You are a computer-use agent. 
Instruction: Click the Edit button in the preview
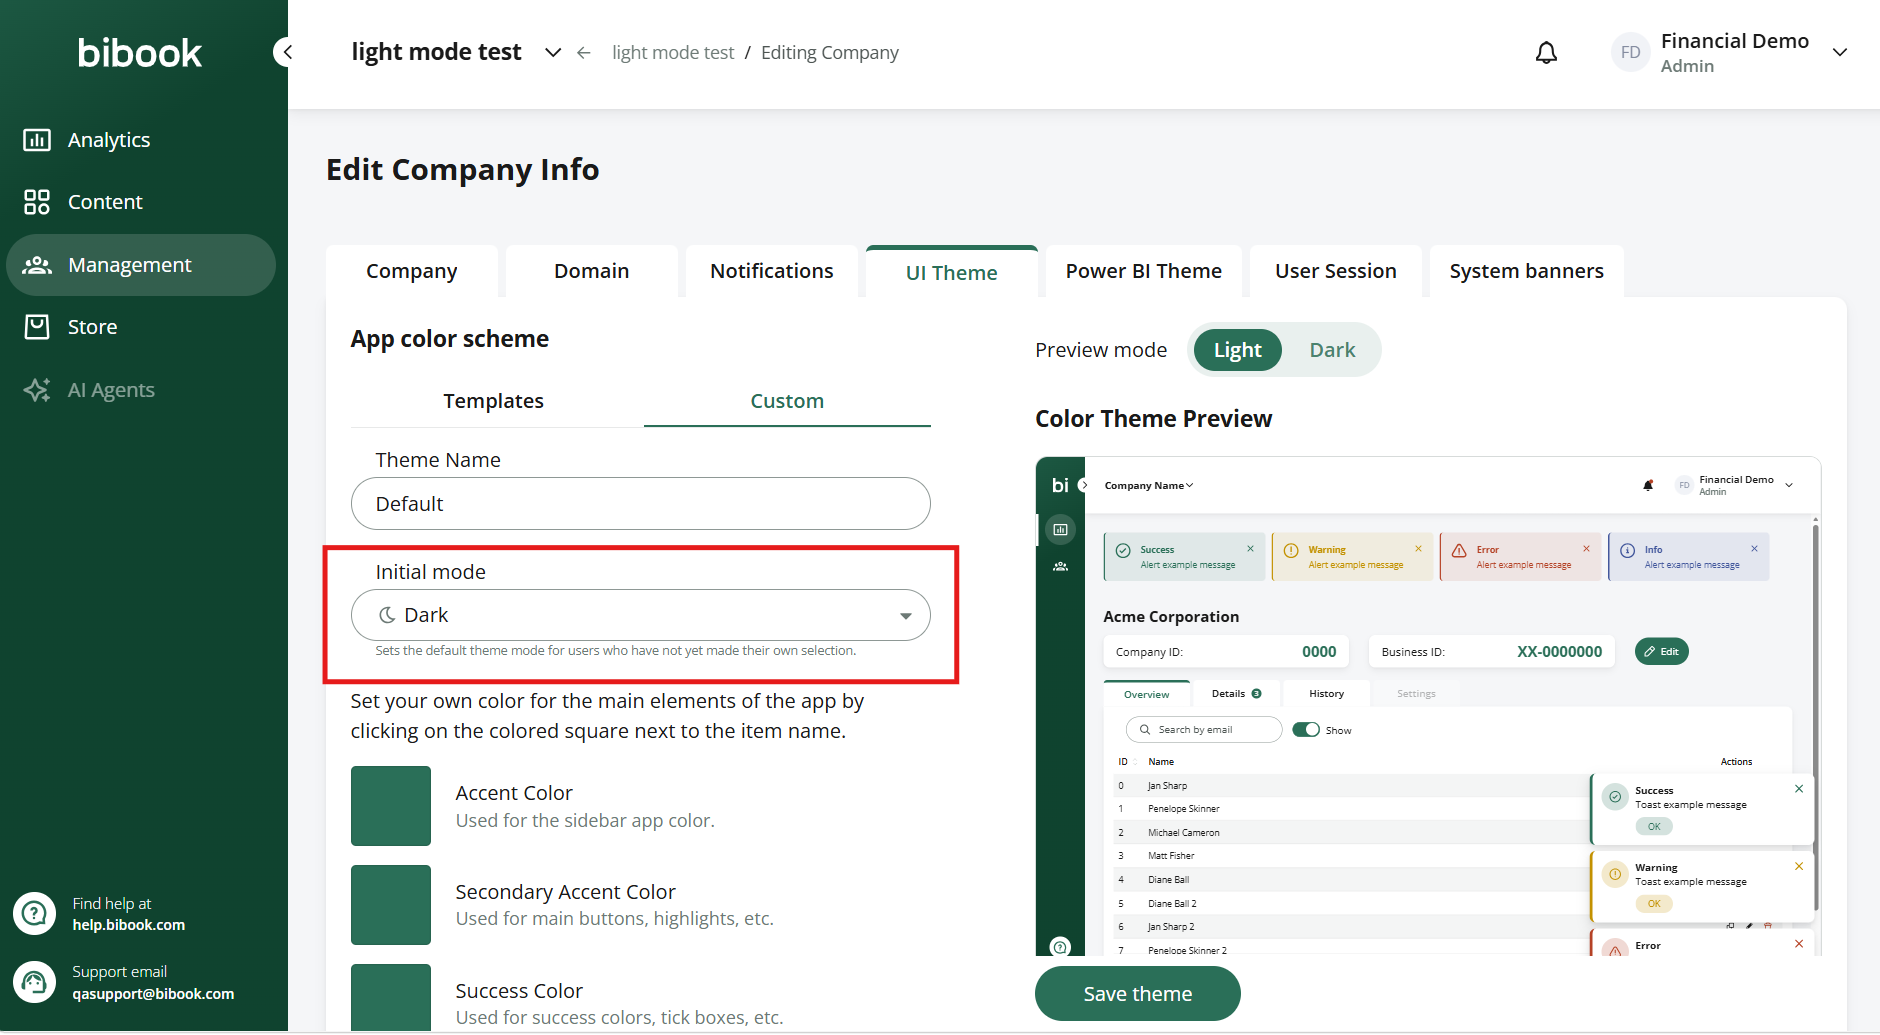pos(1662,651)
